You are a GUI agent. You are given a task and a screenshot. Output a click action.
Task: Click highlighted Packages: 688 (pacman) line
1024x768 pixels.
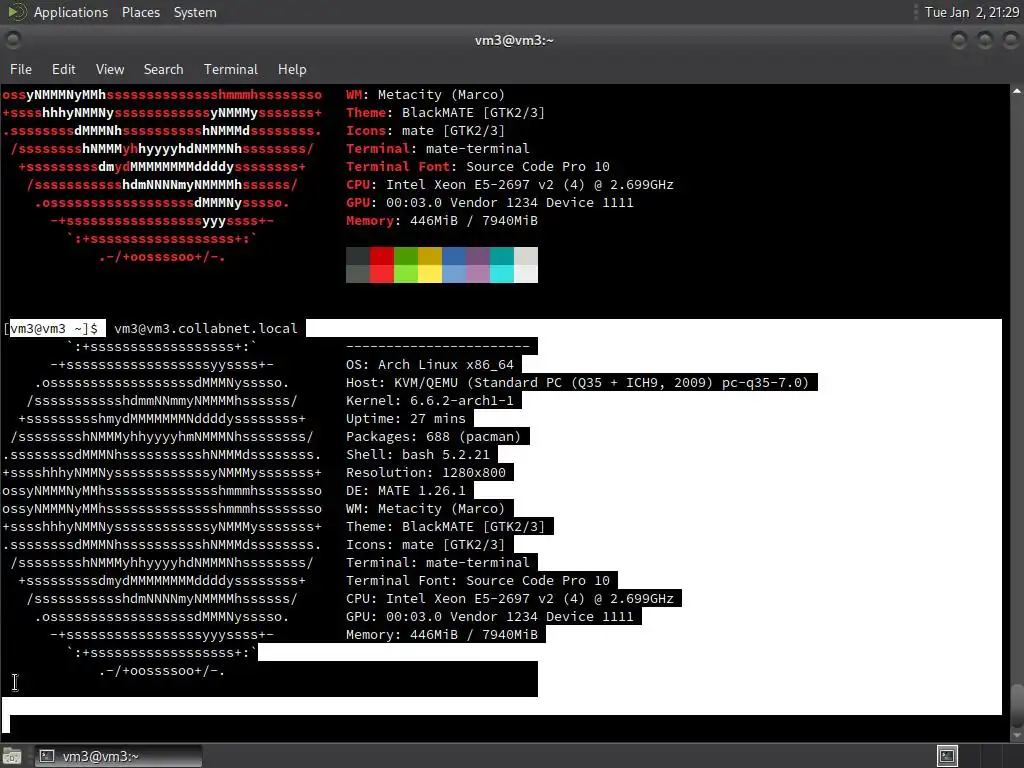[434, 436]
